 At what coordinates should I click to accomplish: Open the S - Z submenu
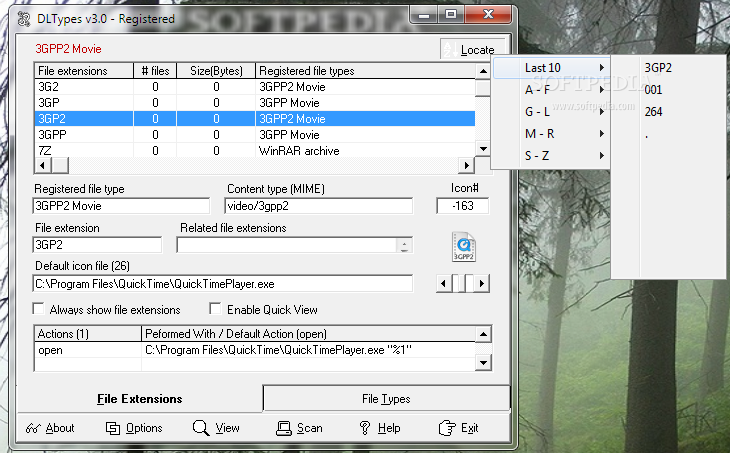[551, 156]
